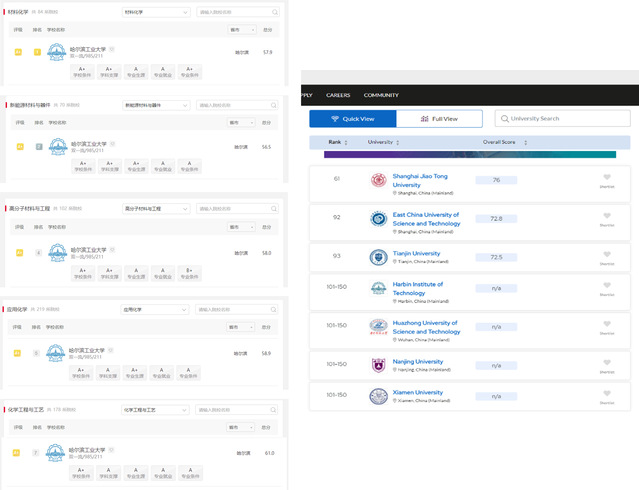The width and height of the screenshot is (639, 490).
Task: Click favorite icon beside 哈尔滨工业大学 in 应用化学 panel
Action: pos(112,349)
